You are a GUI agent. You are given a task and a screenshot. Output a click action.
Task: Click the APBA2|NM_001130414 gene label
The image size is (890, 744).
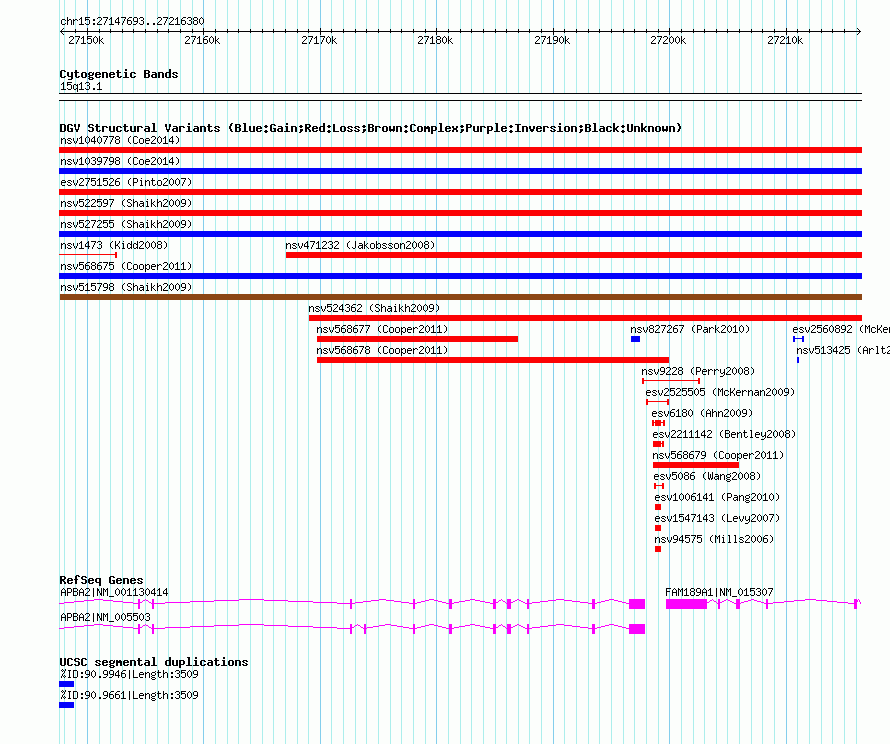point(114,592)
